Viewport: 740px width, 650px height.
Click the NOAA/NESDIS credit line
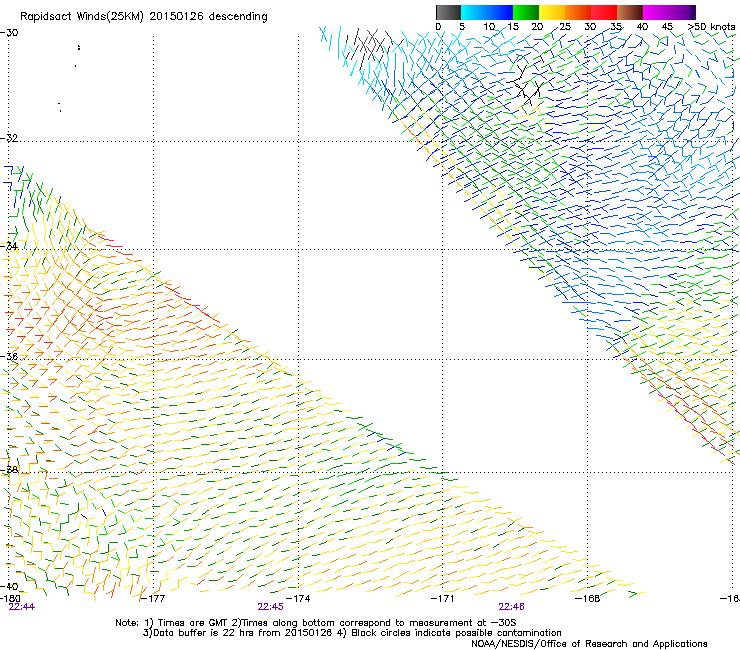[589, 643]
